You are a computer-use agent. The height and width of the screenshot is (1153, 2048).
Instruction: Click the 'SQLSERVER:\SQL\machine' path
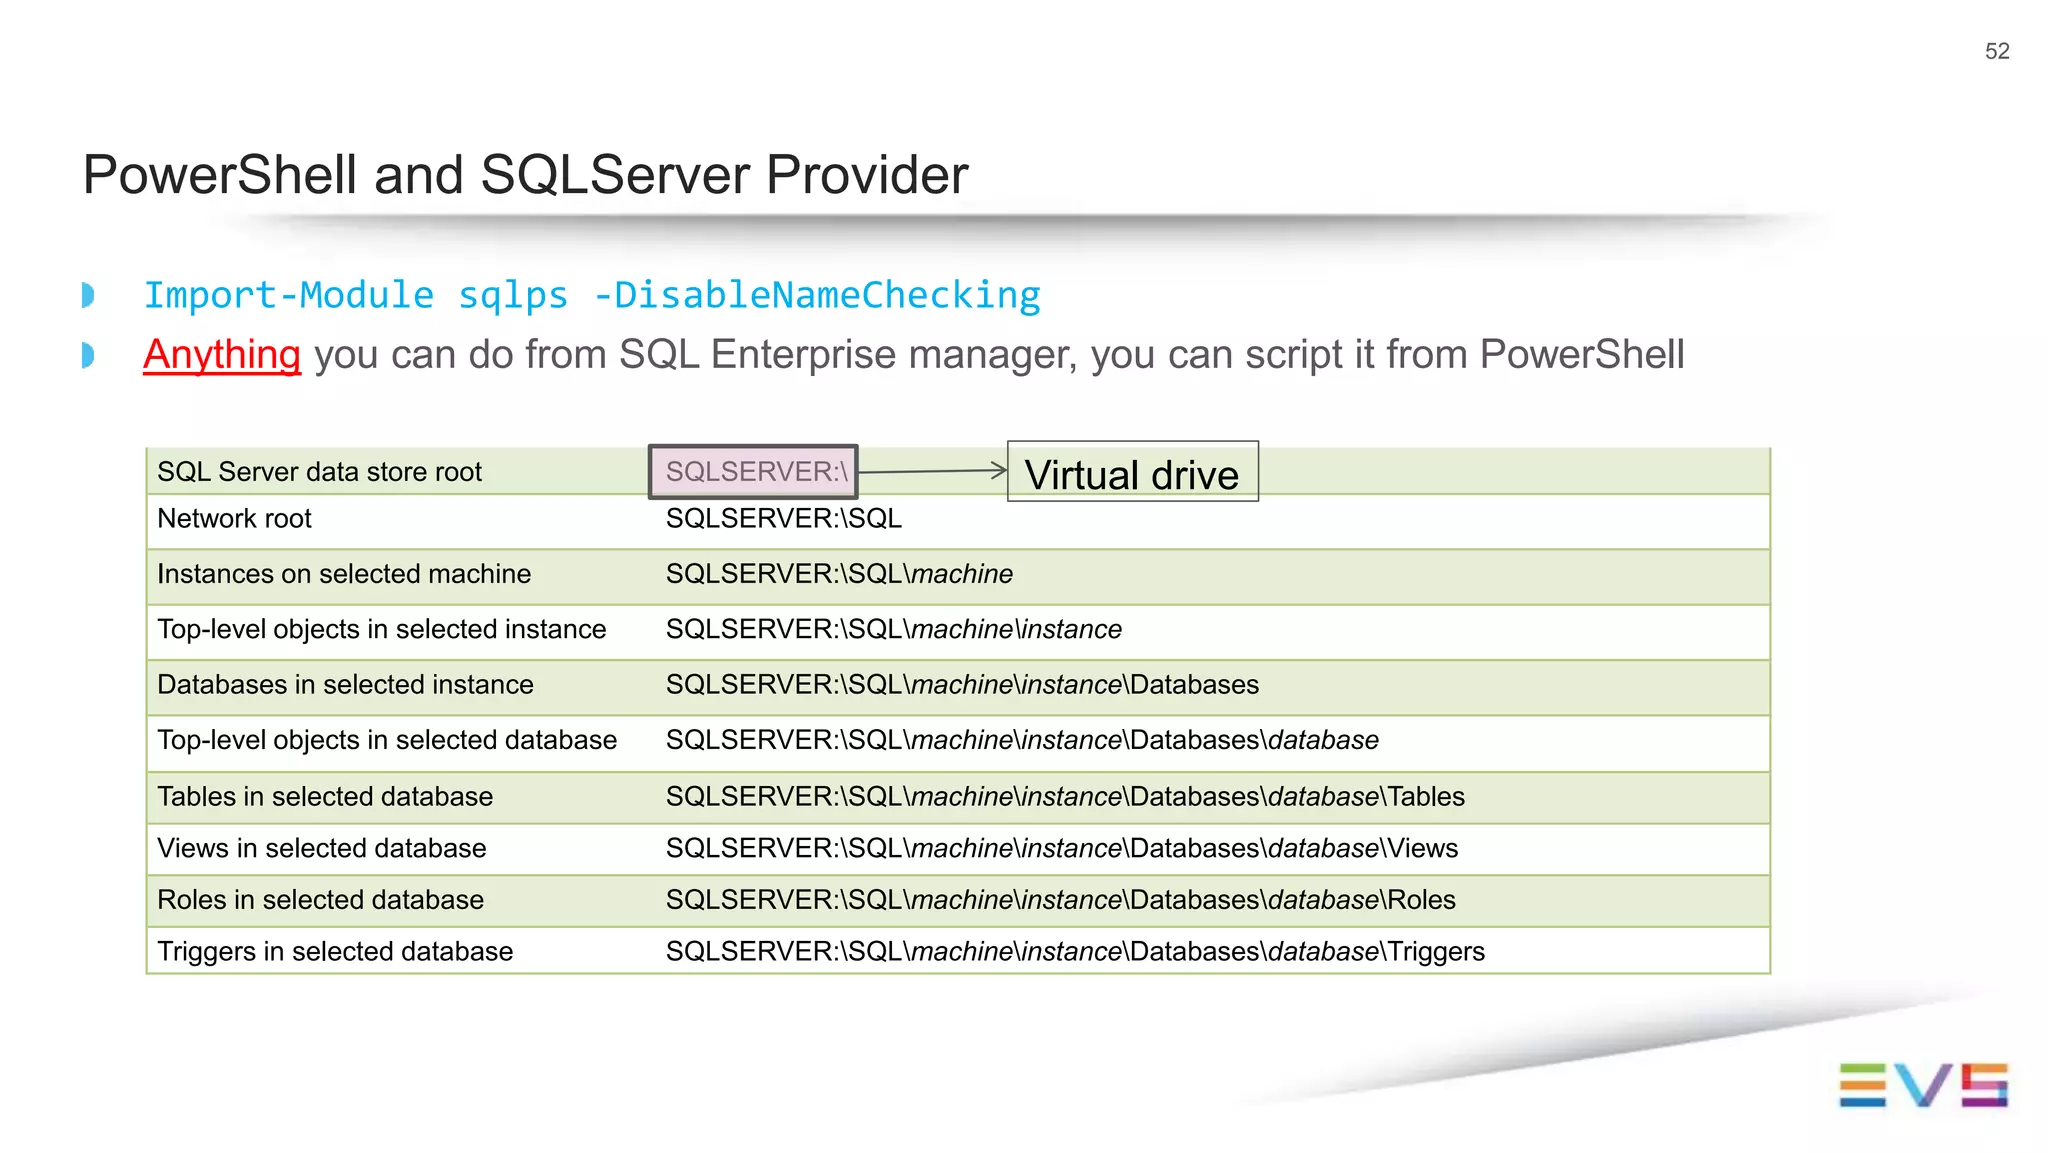(x=839, y=574)
